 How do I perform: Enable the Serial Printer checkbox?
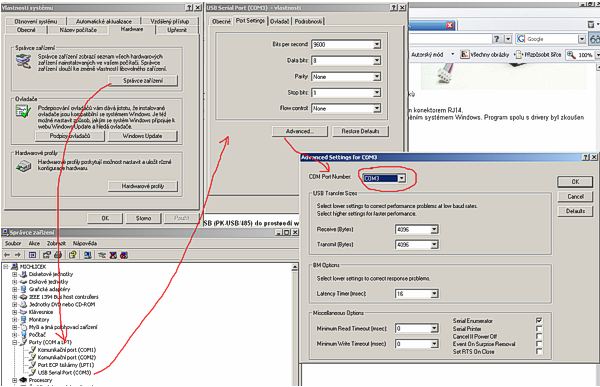click(539, 328)
